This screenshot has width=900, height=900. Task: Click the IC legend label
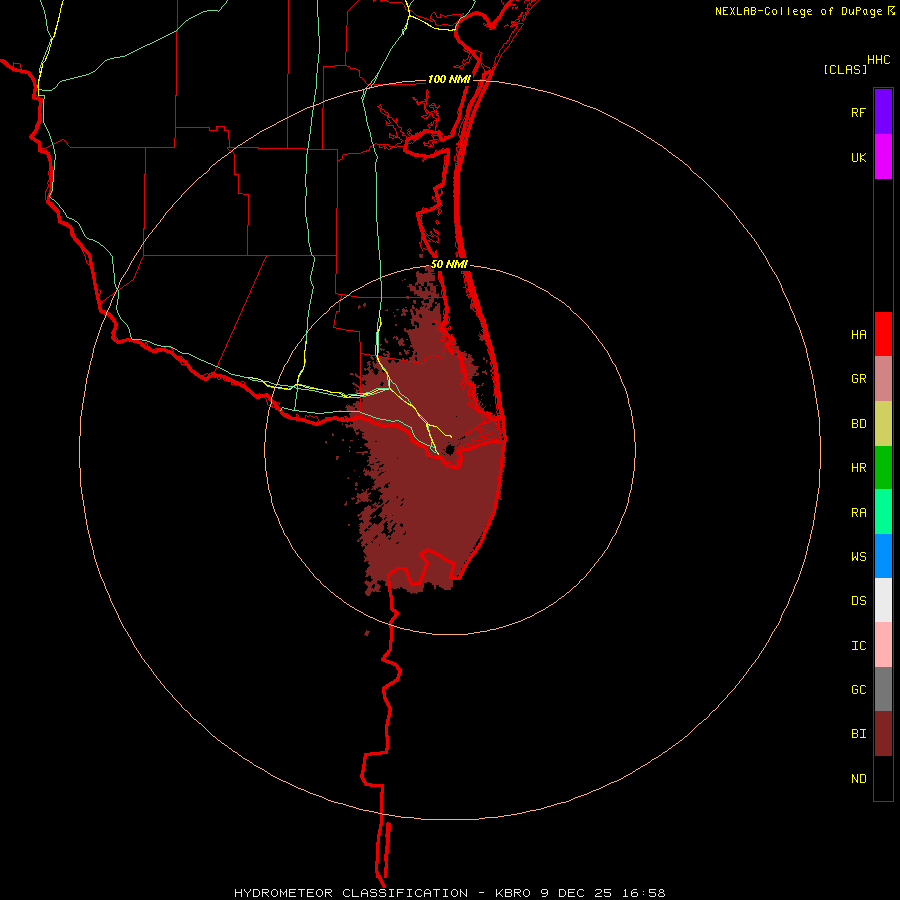point(858,646)
